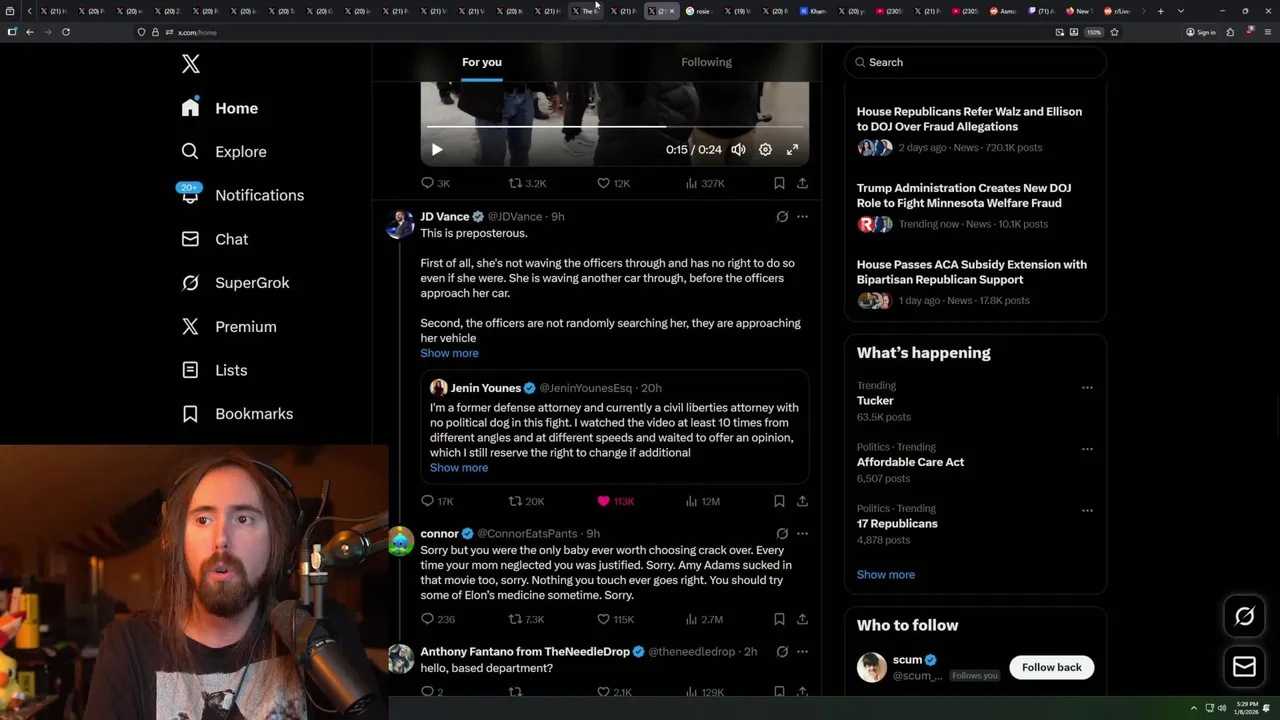Click the Search input field

(x=976, y=62)
